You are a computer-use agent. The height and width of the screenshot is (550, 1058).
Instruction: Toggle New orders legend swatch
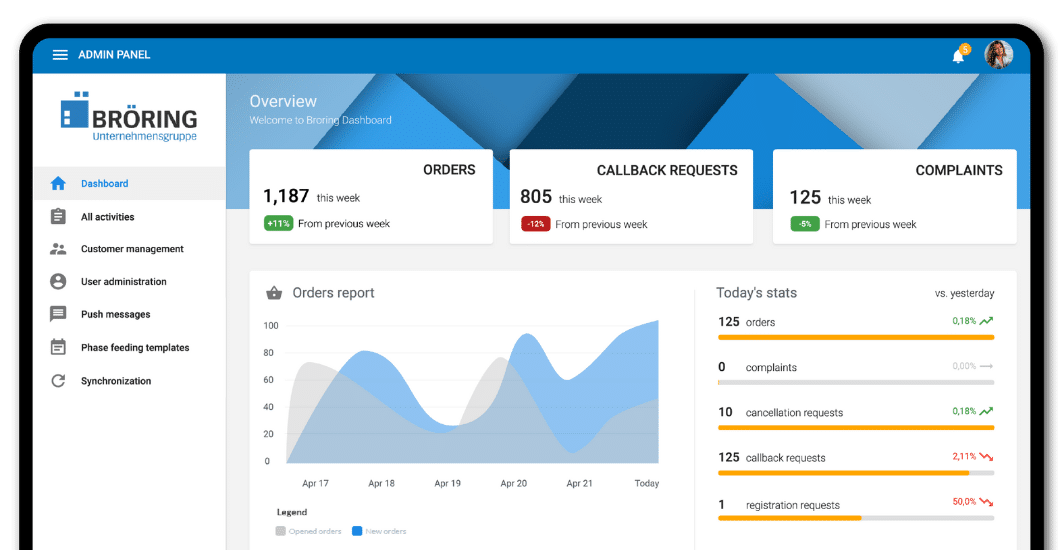pyautogui.click(x=357, y=531)
